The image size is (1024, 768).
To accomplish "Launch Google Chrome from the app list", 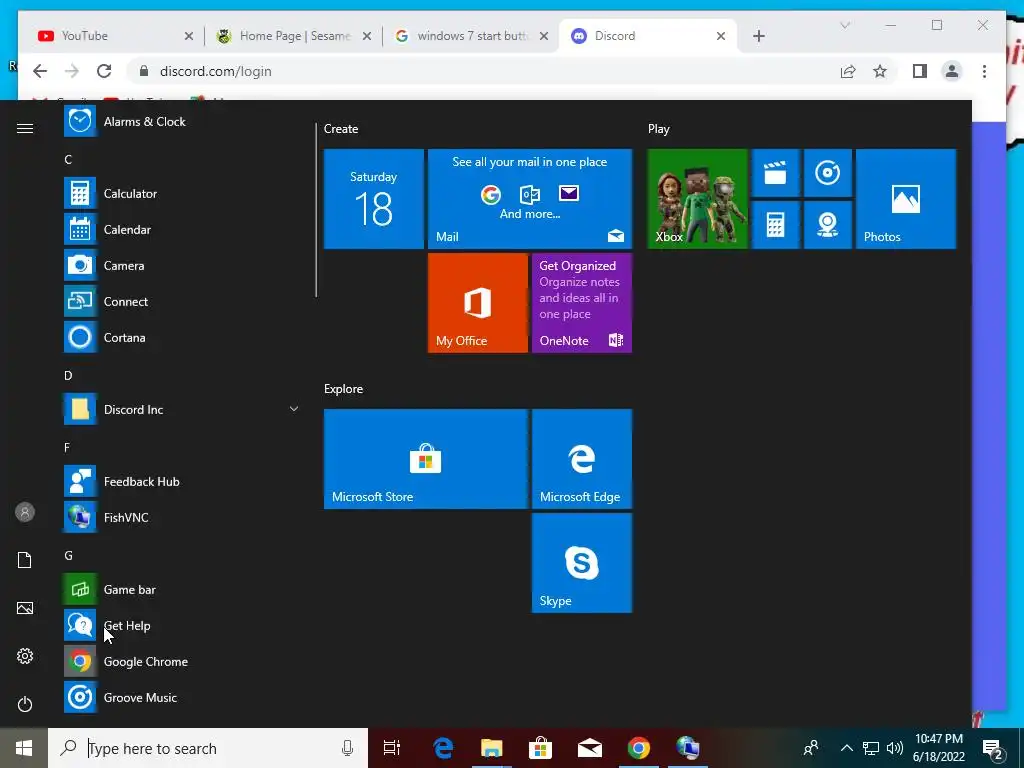I will pos(182,662).
